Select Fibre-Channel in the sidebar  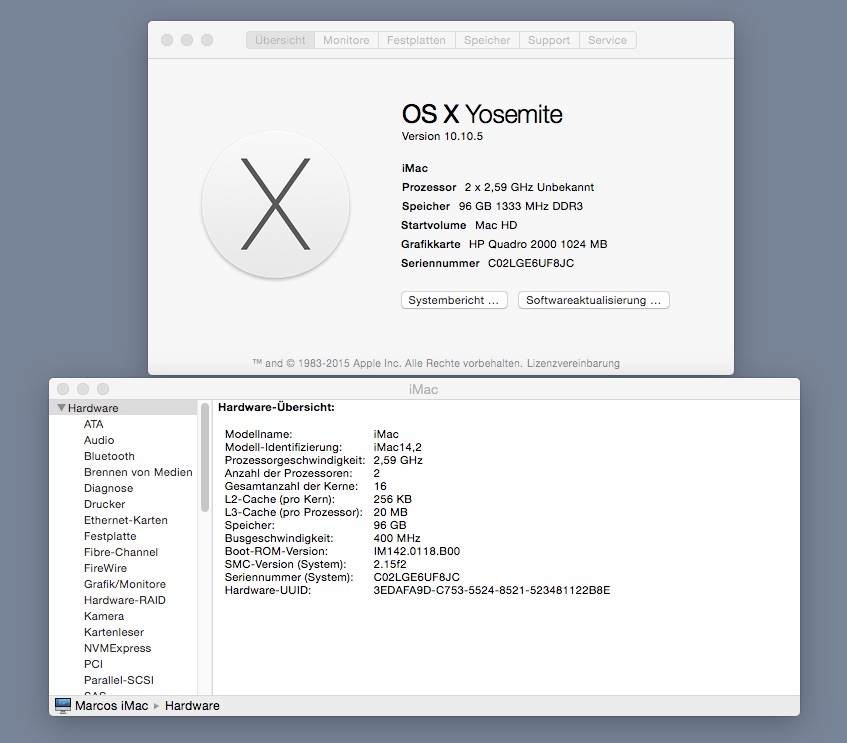point(121,552)
